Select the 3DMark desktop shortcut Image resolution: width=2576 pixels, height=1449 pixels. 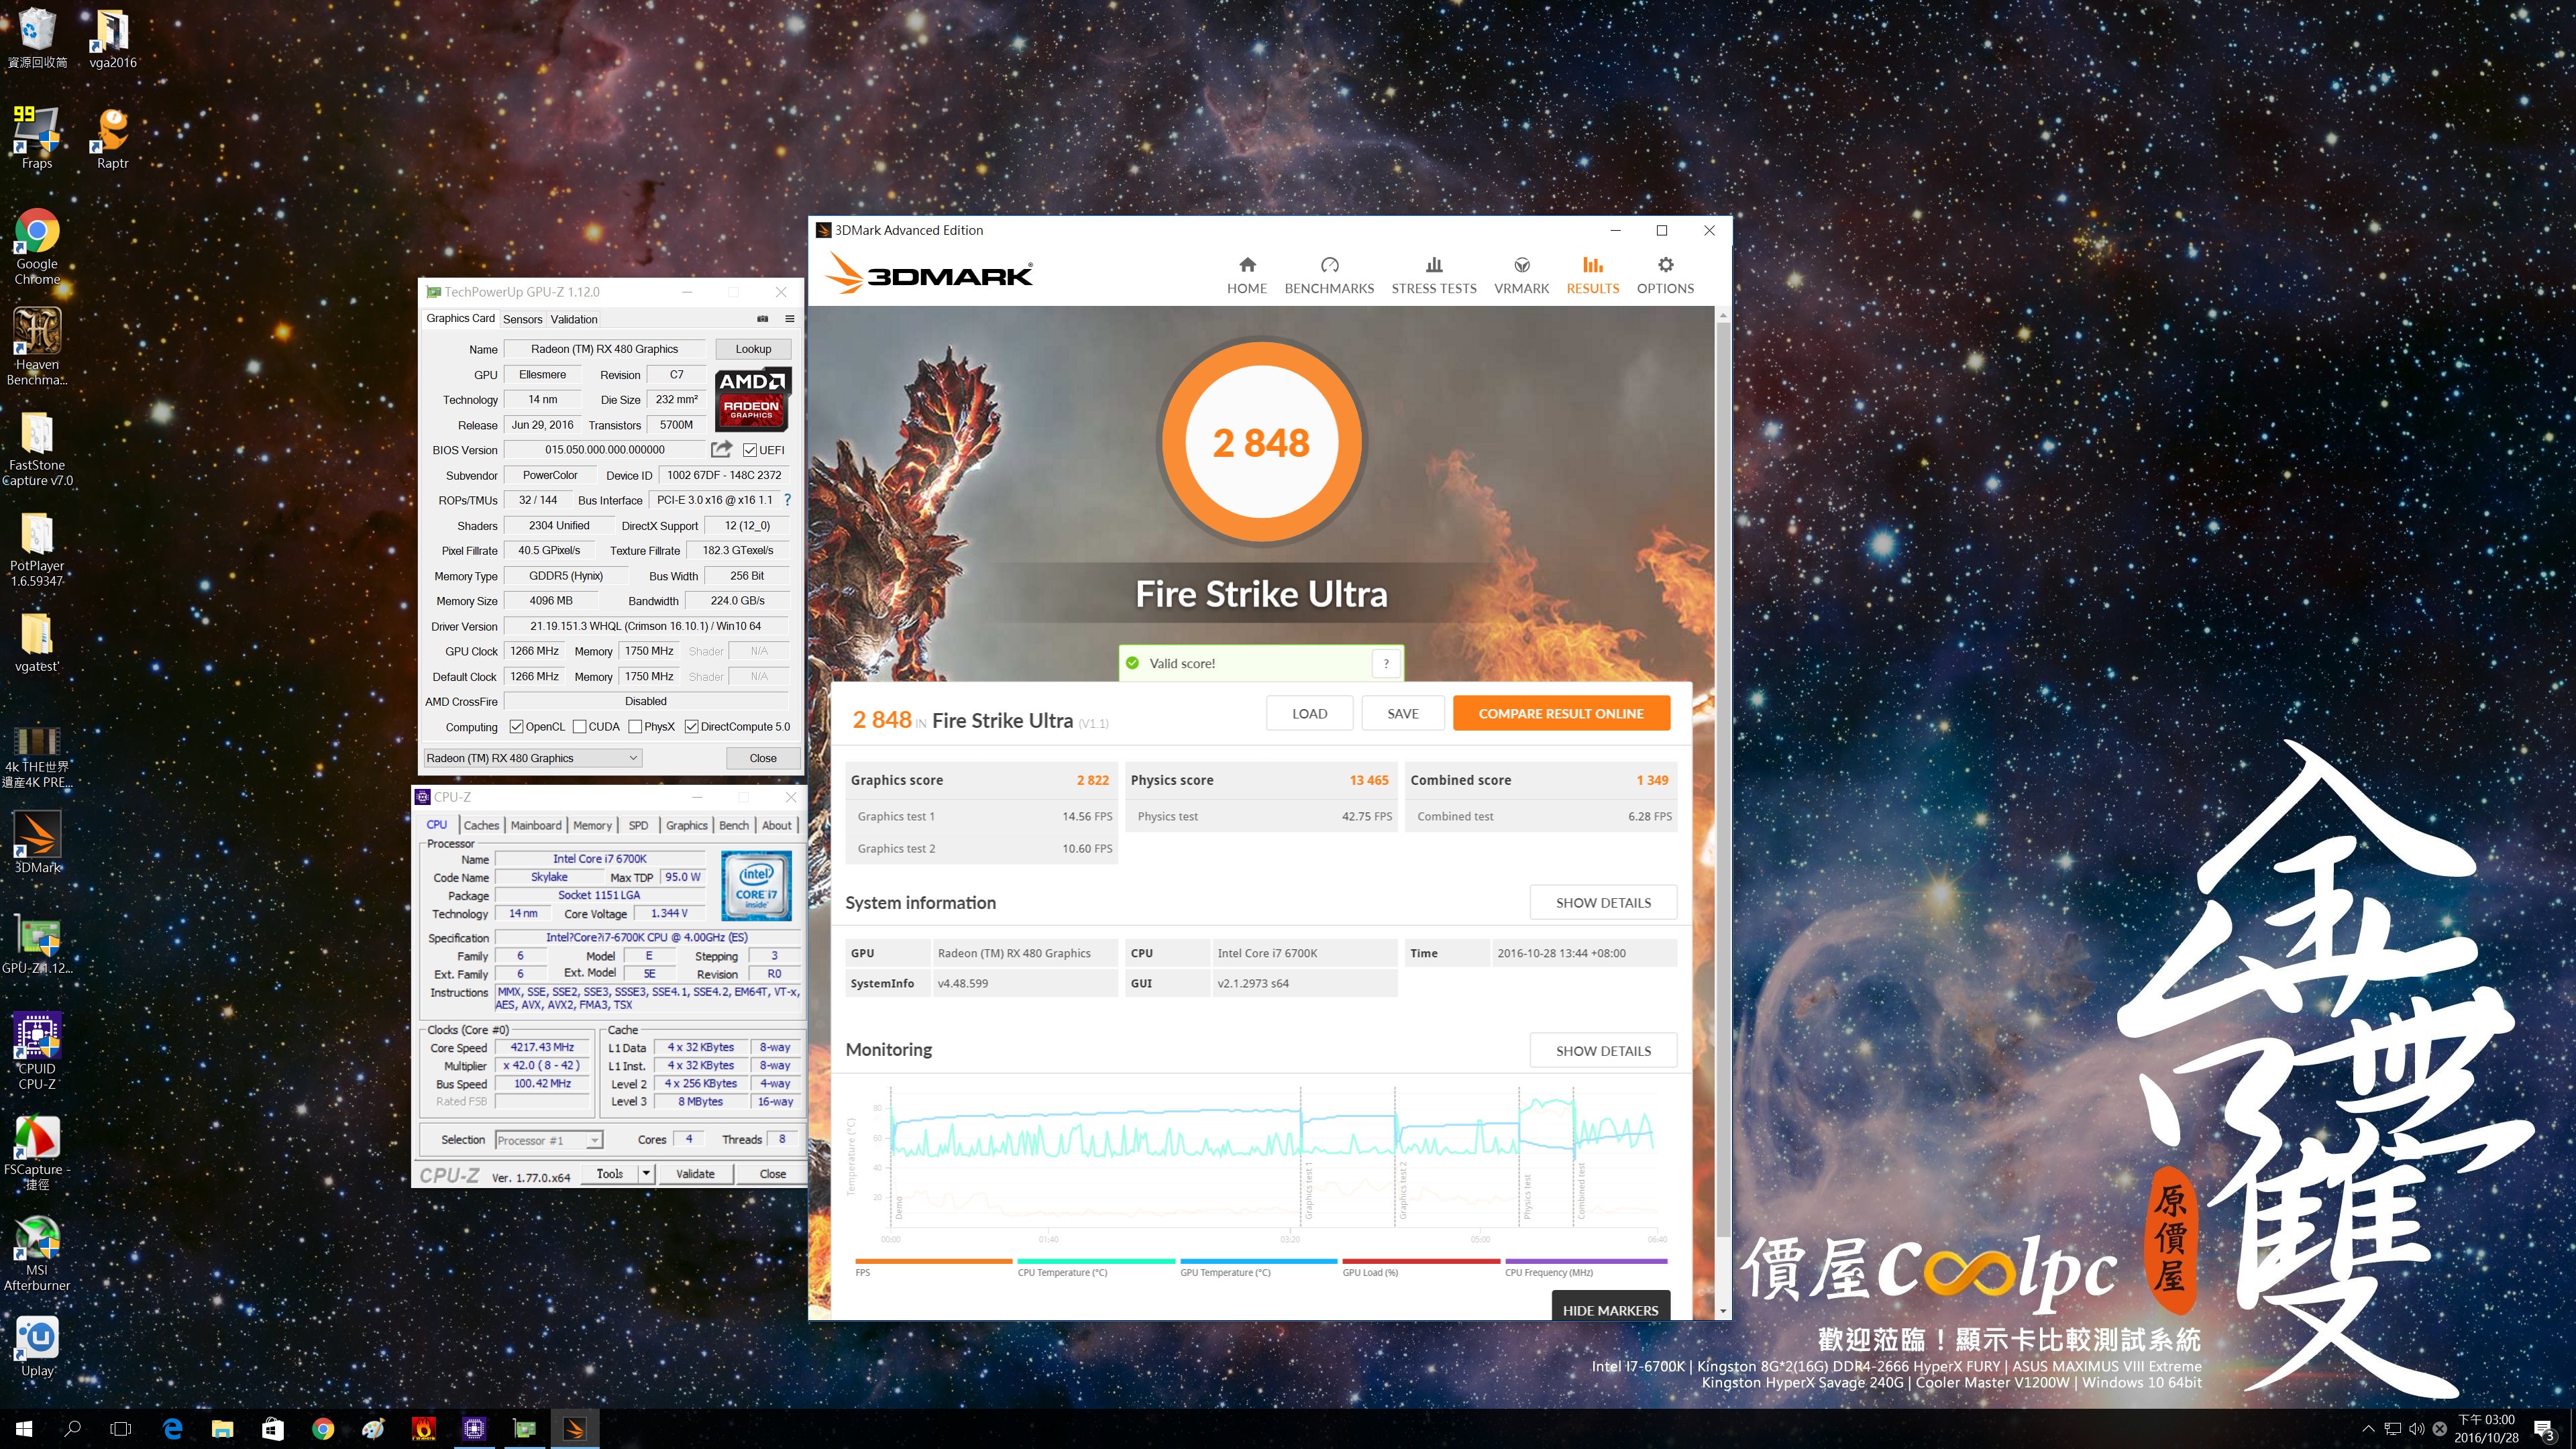coord(37,842)
